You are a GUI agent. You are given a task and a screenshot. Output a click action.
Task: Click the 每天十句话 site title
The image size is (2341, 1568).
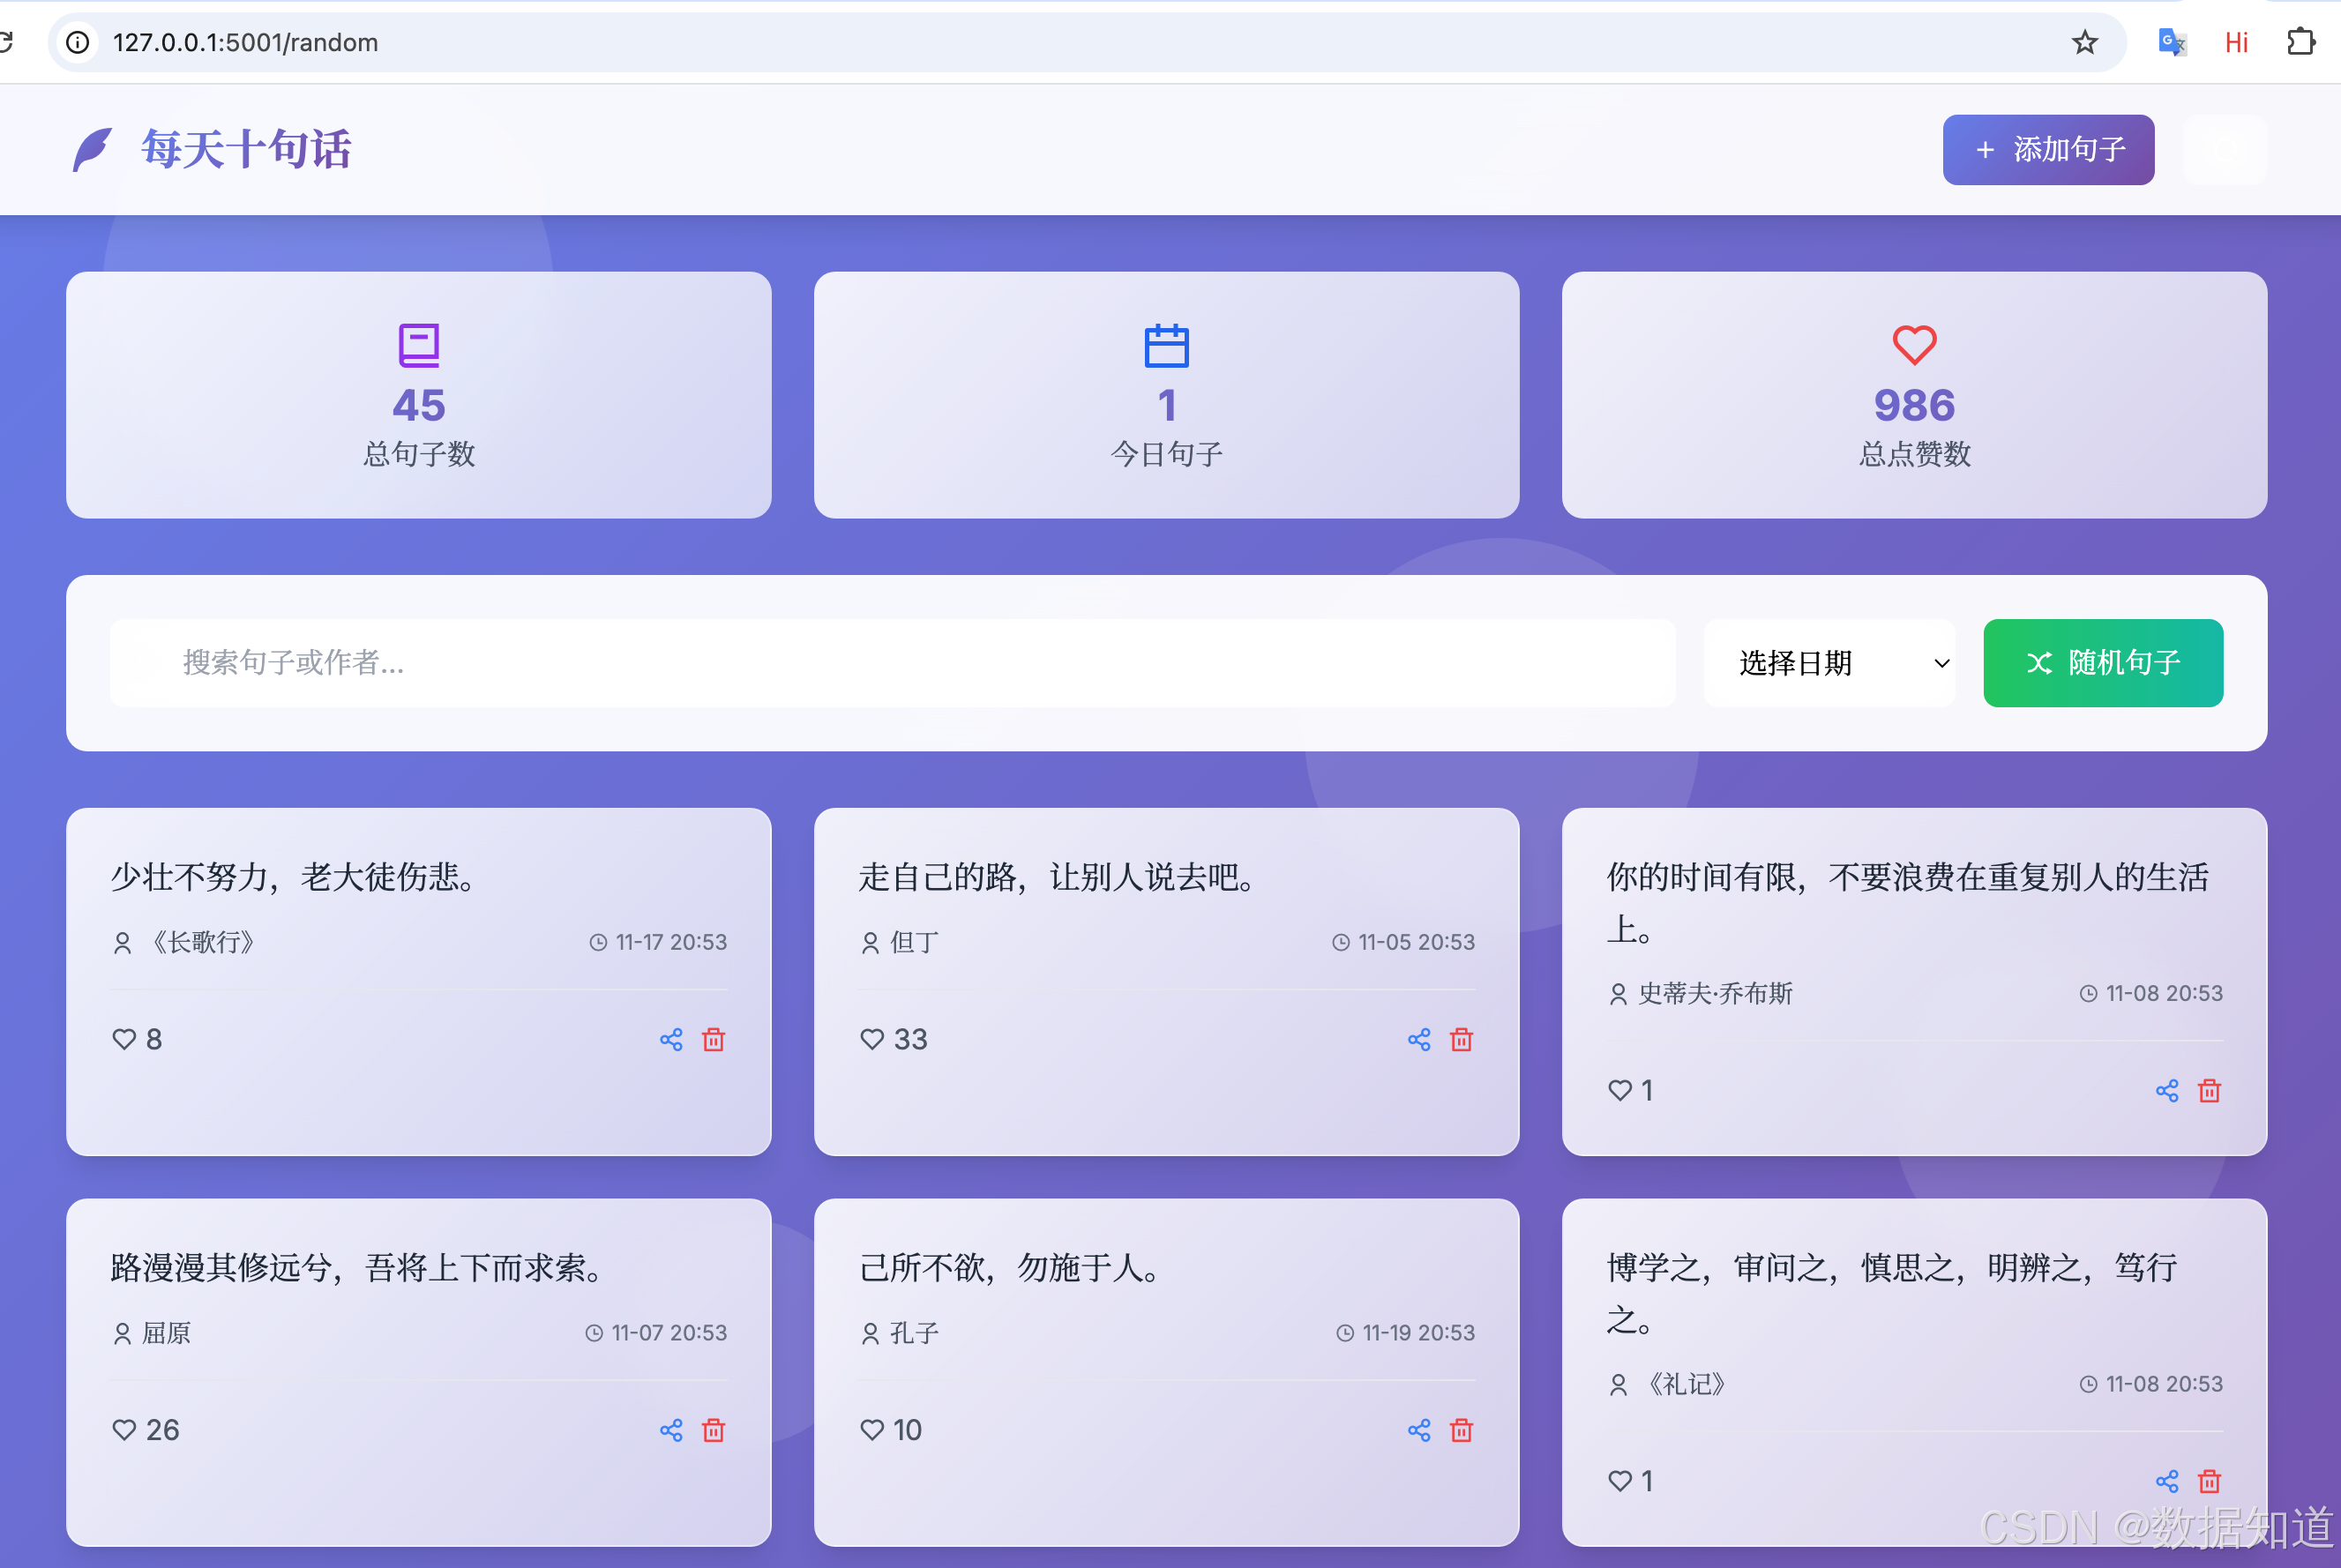[246, 150]
